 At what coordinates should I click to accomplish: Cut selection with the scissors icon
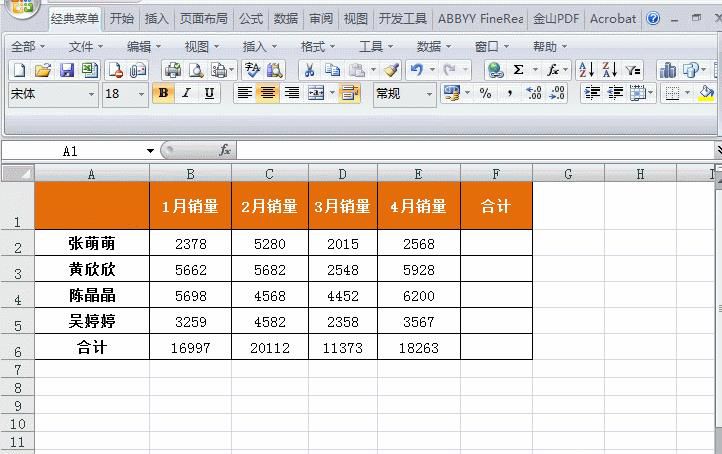309,70
